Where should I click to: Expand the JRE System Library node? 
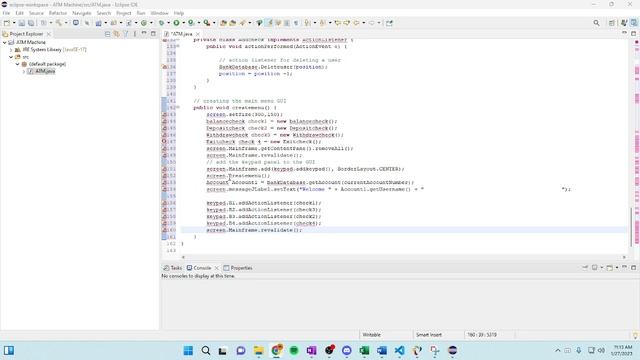point(11,49)
